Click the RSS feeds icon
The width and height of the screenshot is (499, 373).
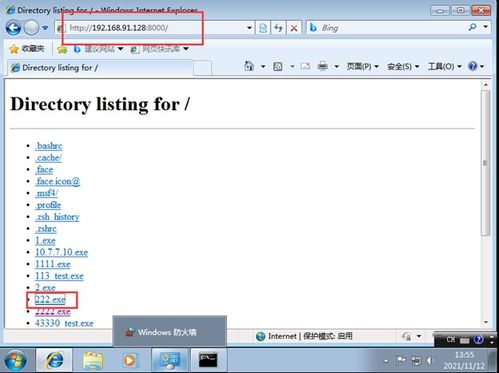278,66
